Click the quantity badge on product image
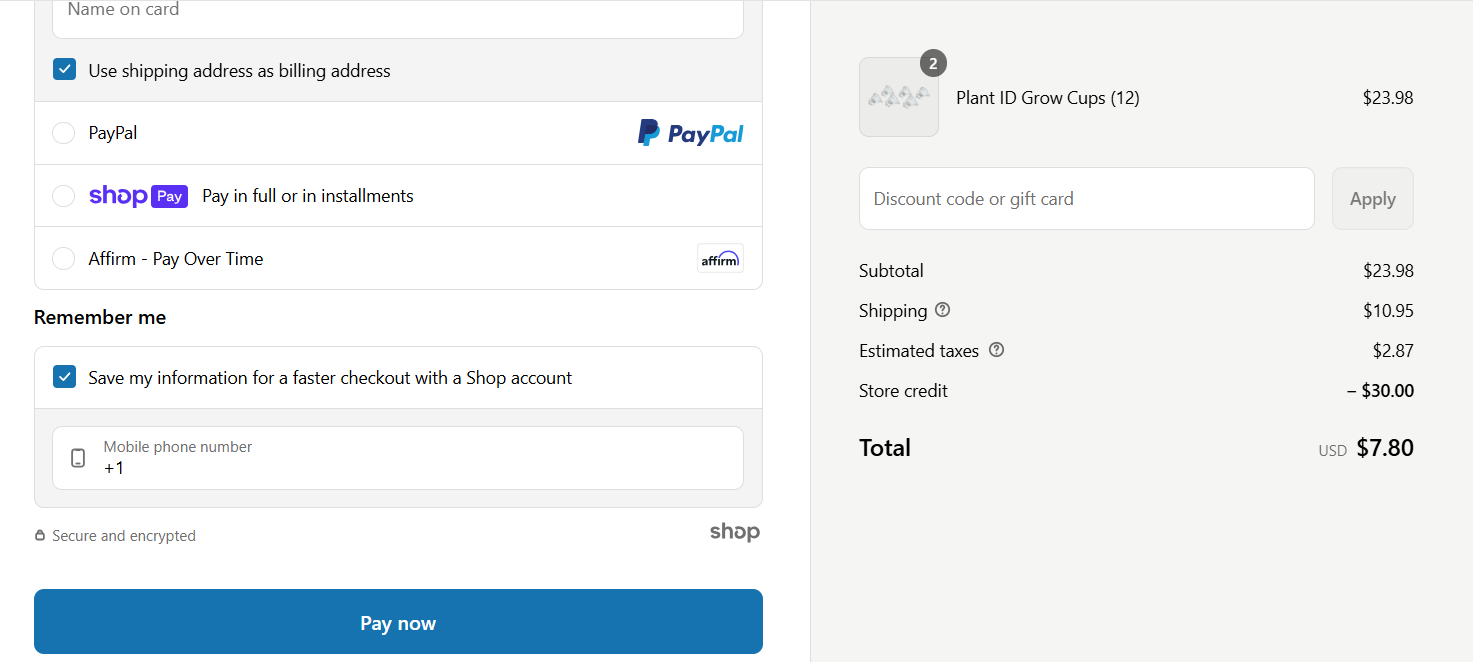This screenshot has height=662, width=1473. pyautogui.click(x=933, y=63)
